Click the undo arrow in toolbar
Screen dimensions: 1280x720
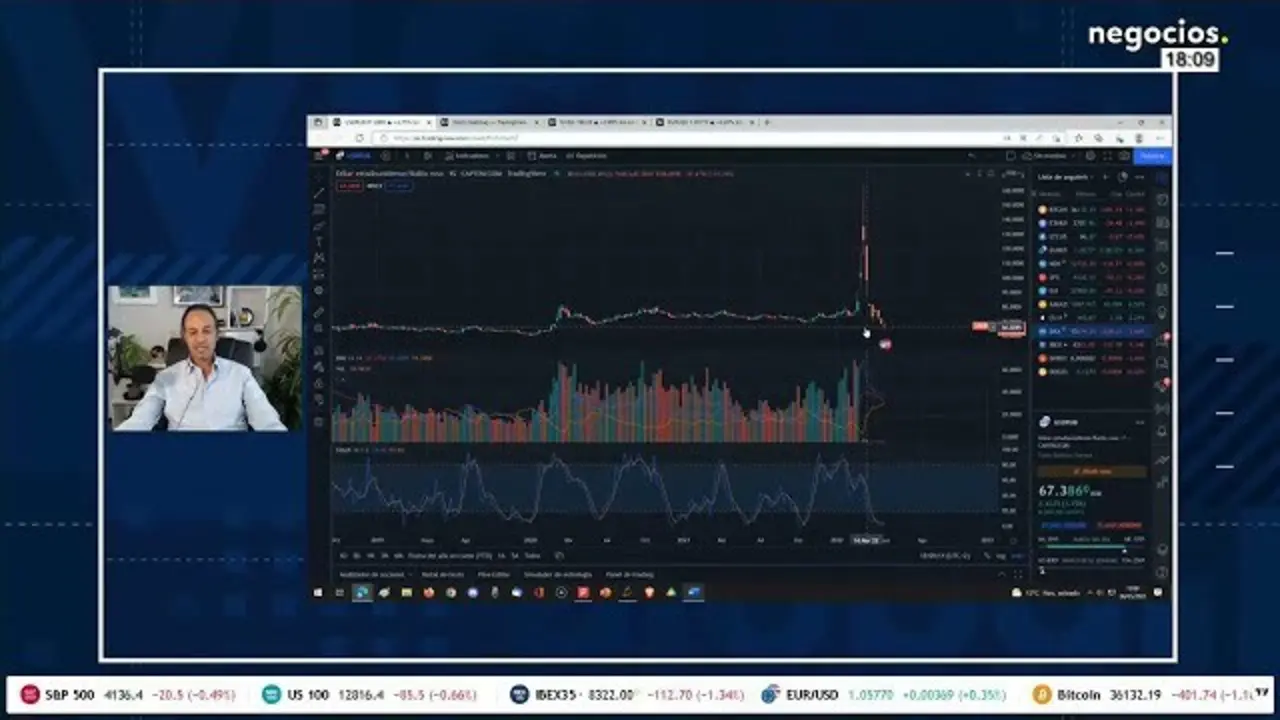[971, 156]
